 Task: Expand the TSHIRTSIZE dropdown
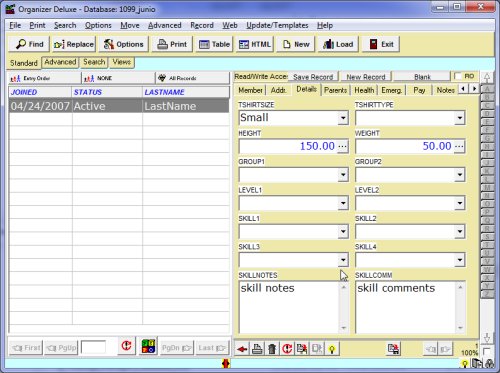pyautogui.click(x=343, y=118)
